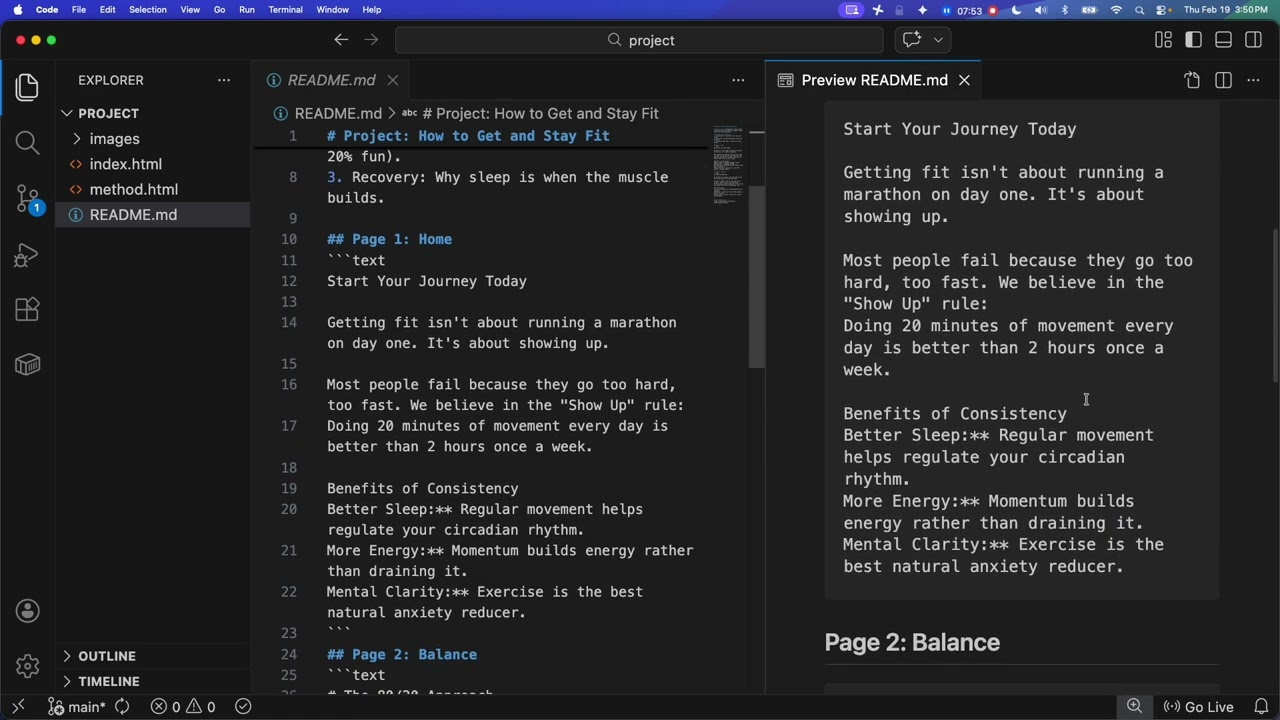Click the editor vertical scrollbar

(x=757, y=276)
